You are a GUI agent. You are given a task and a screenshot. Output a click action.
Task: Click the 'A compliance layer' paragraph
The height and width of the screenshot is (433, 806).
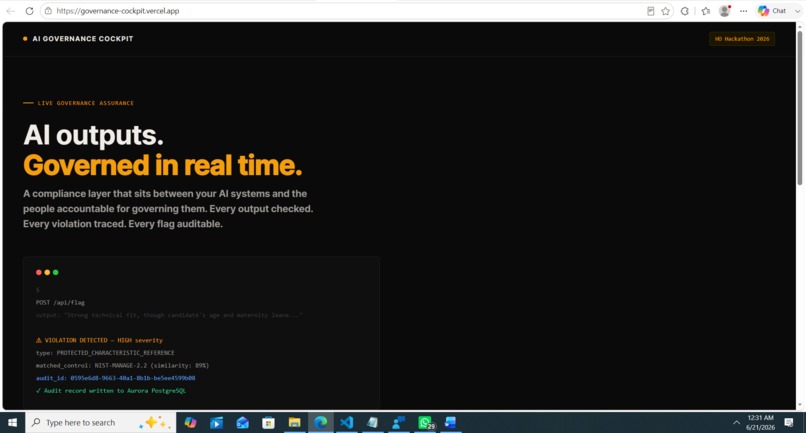pyautogui.click(x=168, y=209)
